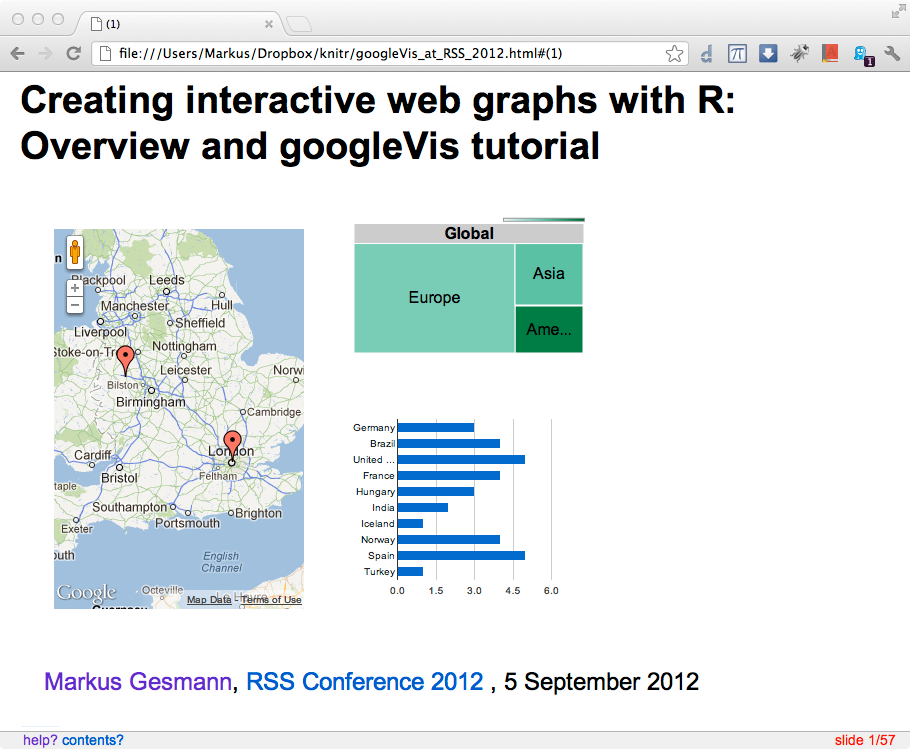Click the '6.0' axis label on chart

[551, 591]
